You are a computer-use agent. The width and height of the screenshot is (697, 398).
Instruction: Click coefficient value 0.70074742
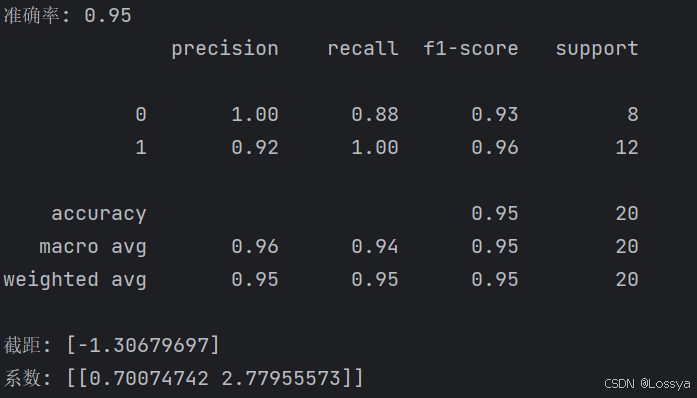tap(149, 379)
